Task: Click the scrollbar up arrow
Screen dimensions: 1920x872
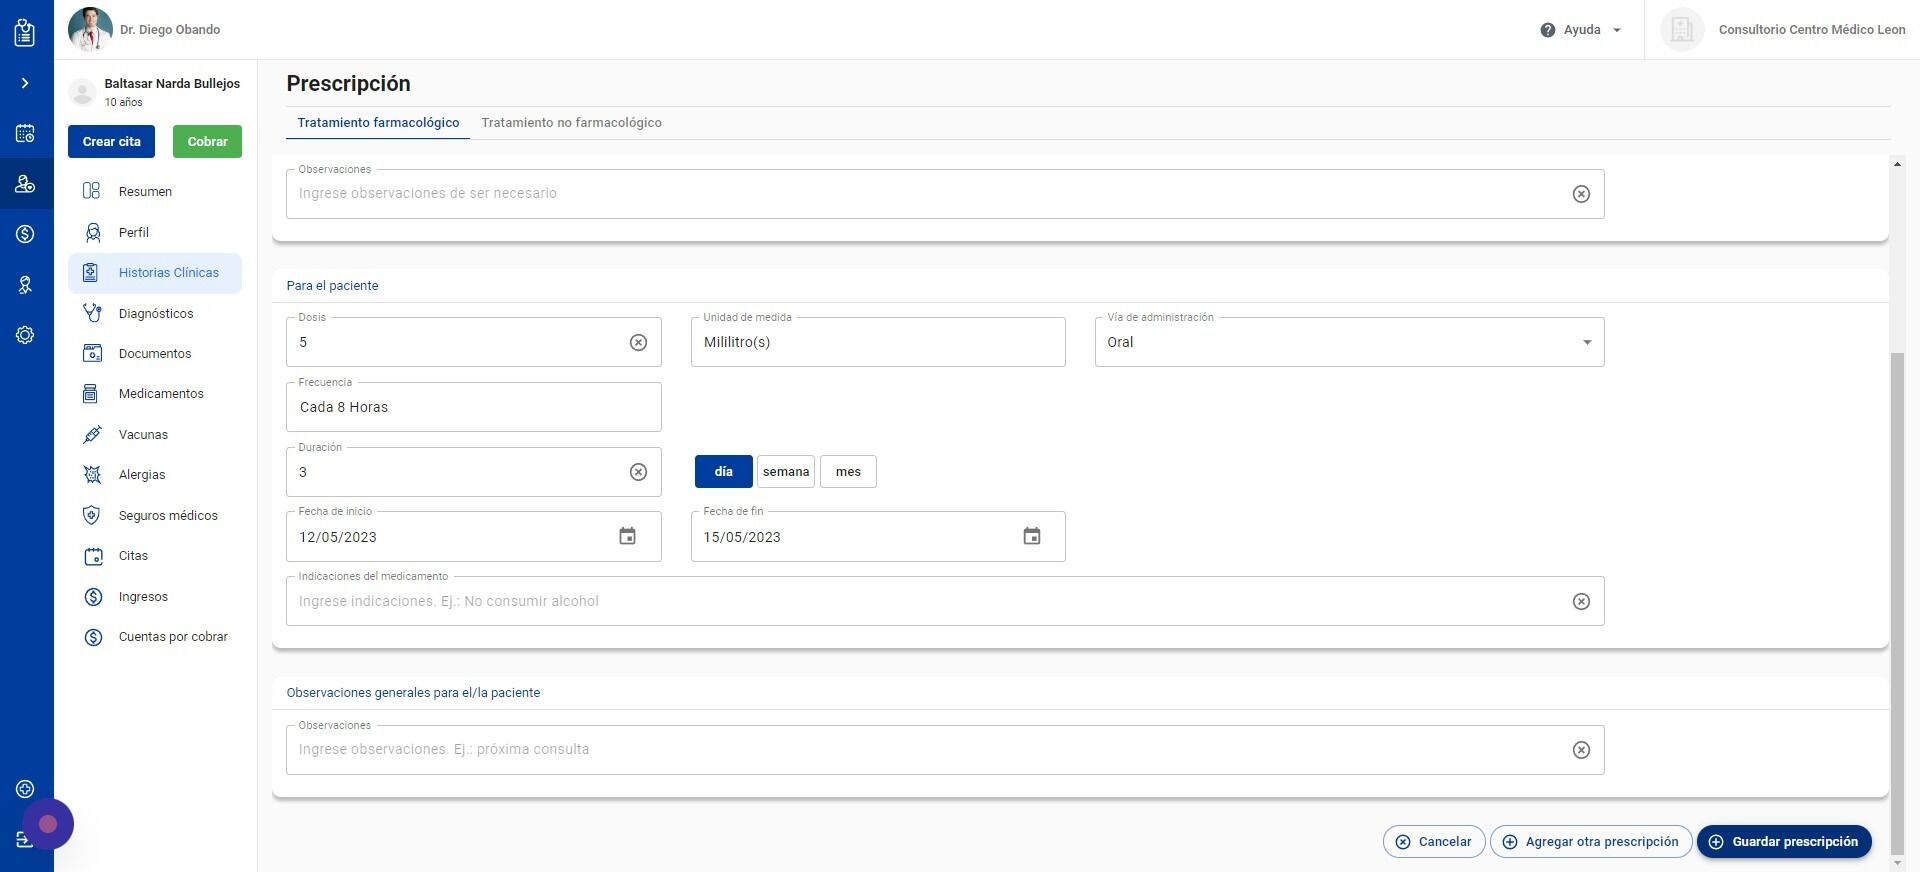Action: click(1897, 164)
